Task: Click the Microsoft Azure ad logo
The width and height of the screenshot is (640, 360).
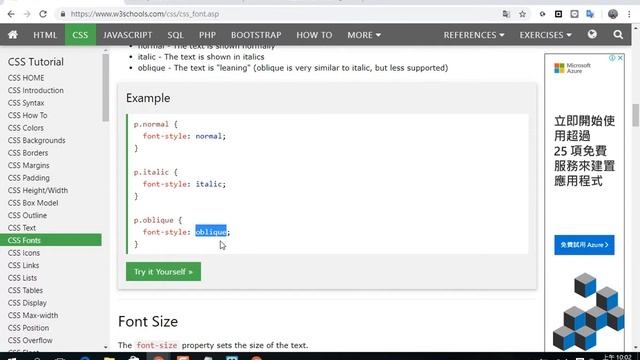Action: point(573,68)
